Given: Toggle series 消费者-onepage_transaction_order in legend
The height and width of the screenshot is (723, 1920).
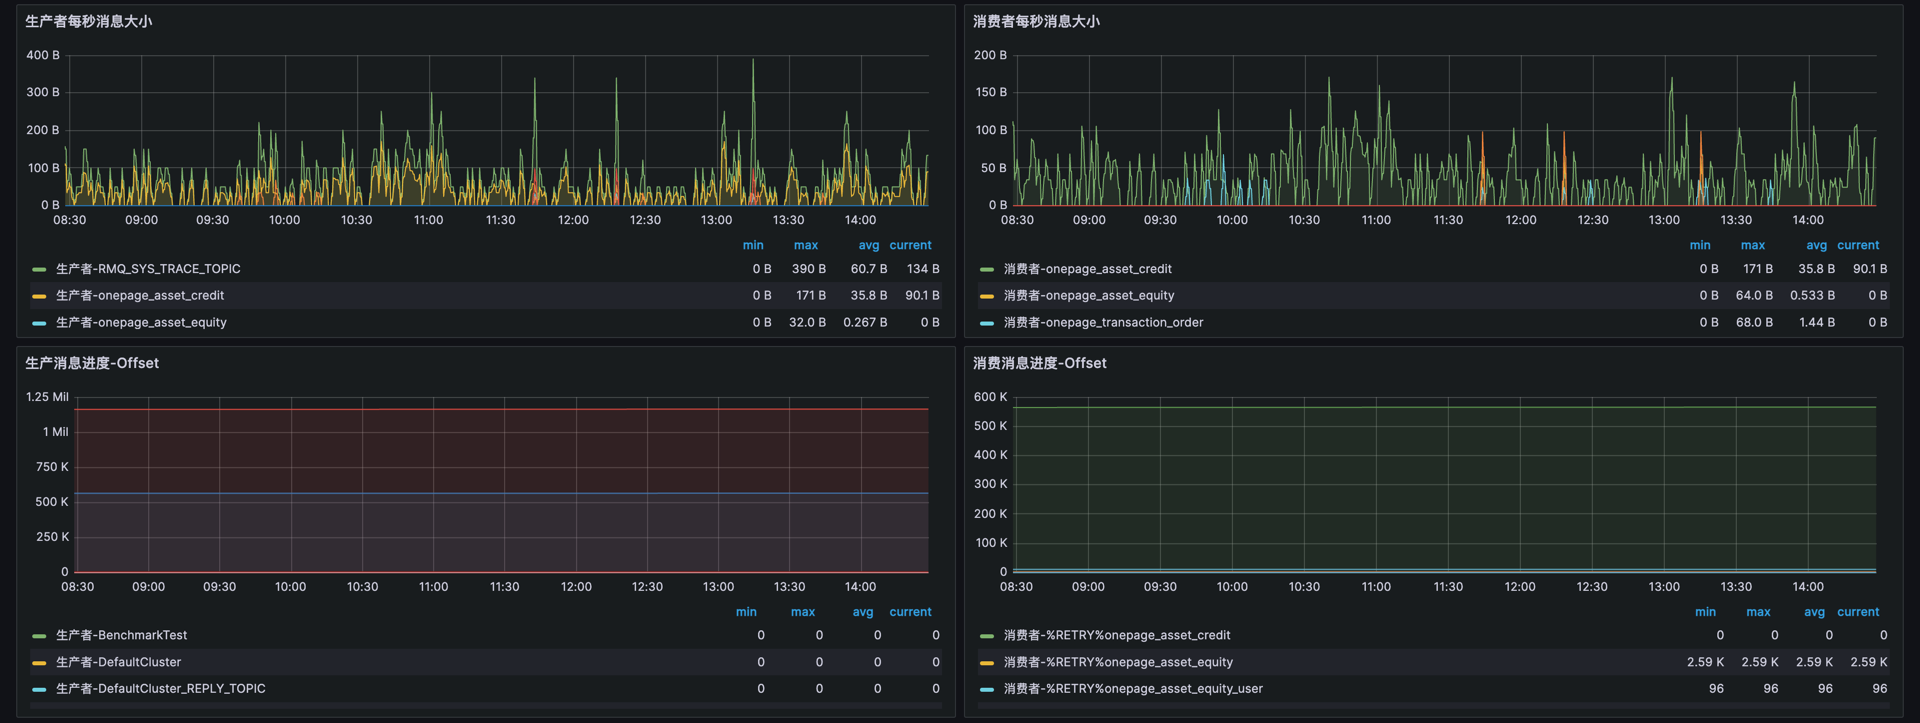Looking at the screenshot, I should (x=1104, y=322).
